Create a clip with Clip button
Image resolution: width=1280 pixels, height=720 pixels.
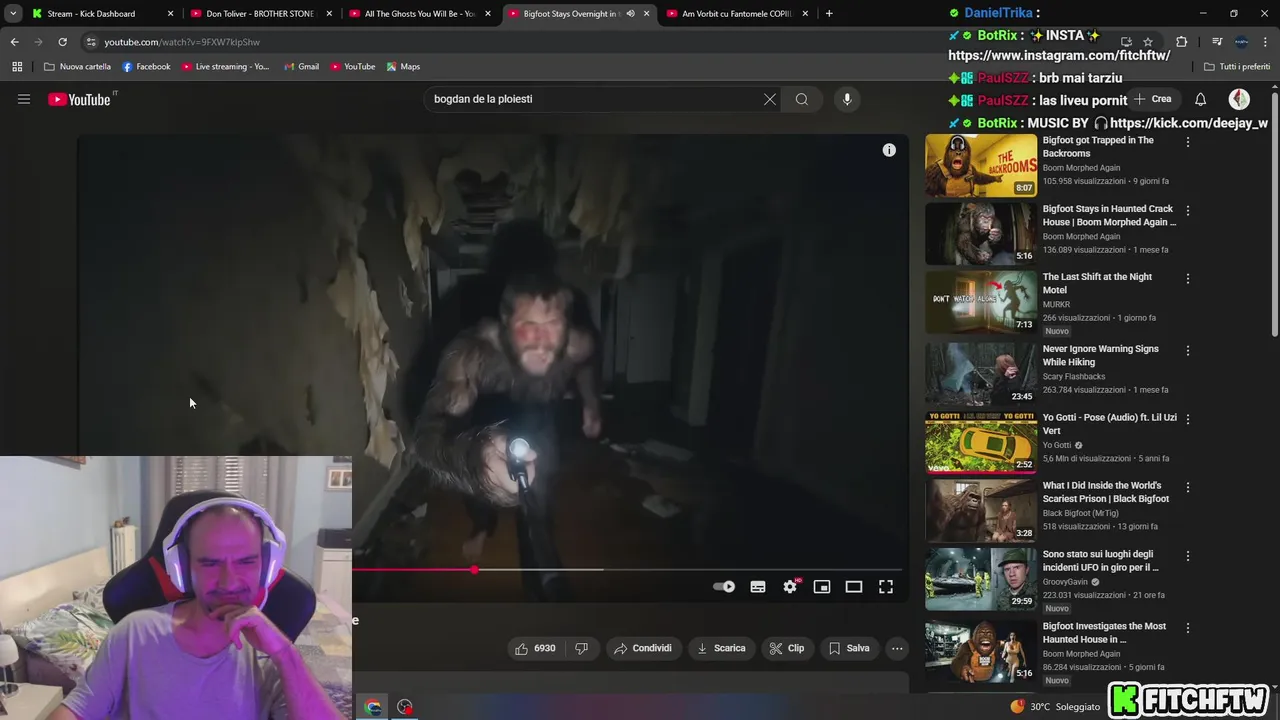[x=786, y=648]
